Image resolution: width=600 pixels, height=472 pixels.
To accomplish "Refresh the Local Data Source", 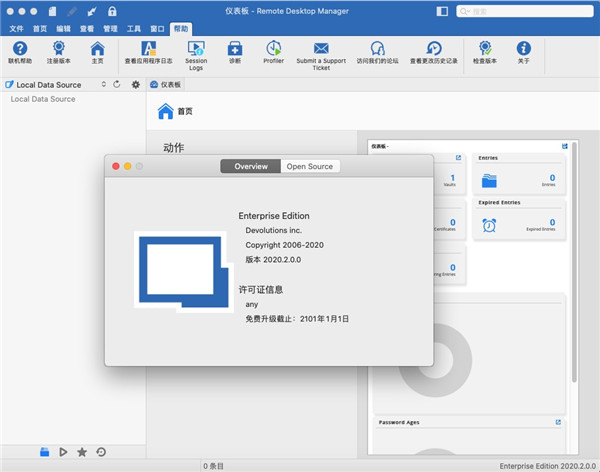I will (117, 84).
